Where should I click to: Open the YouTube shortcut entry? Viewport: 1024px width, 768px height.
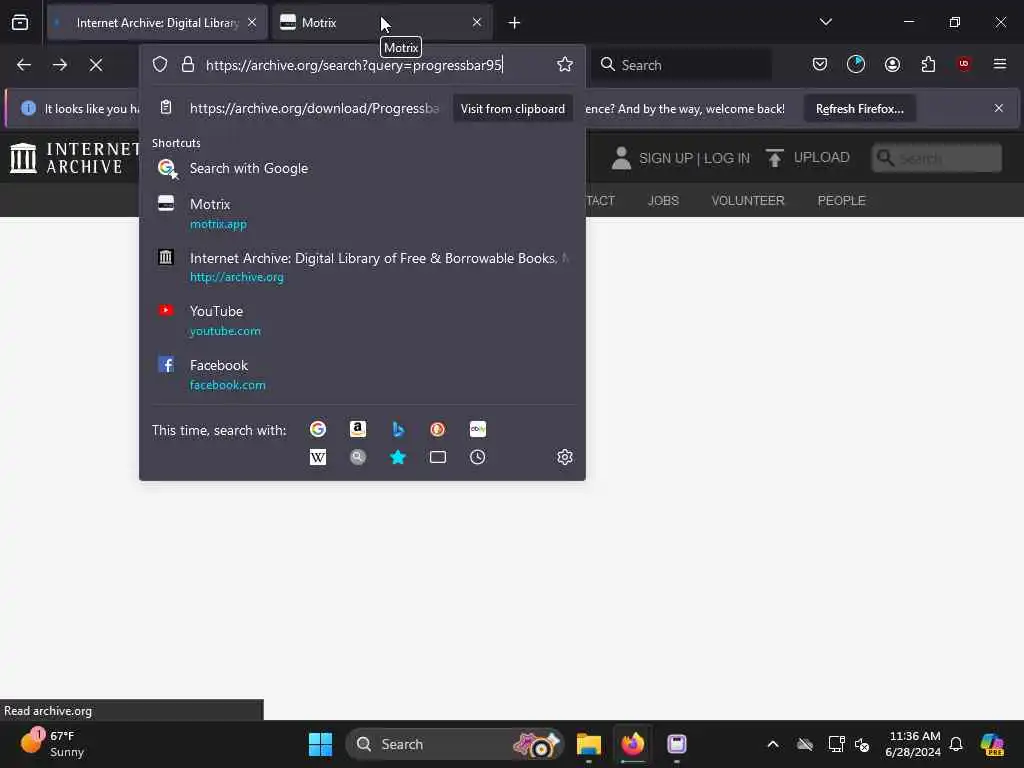pos(362,320)
